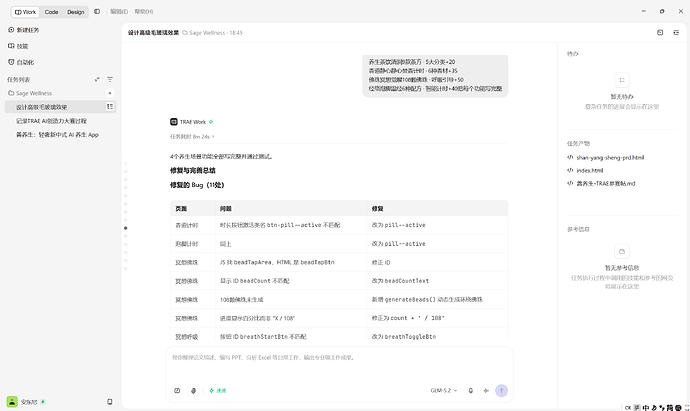690x411 pixels.
Task: Open the checklist icon on the selected task
Action: point(110,106)
